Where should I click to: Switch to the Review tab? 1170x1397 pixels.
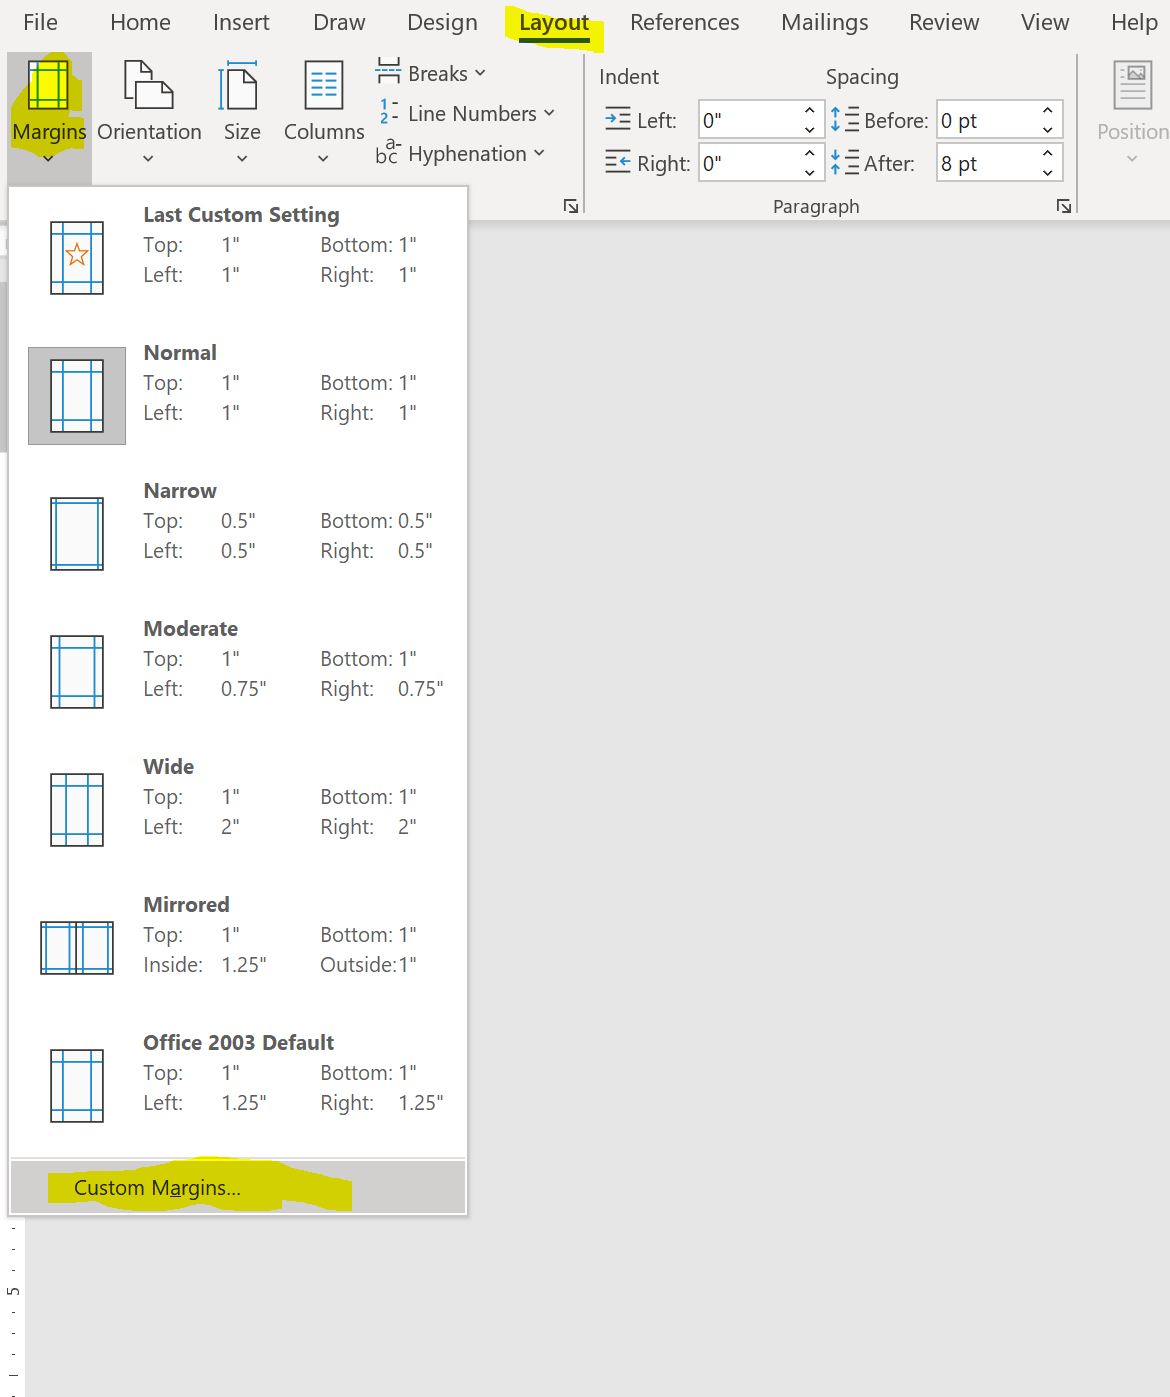point(943,22)
